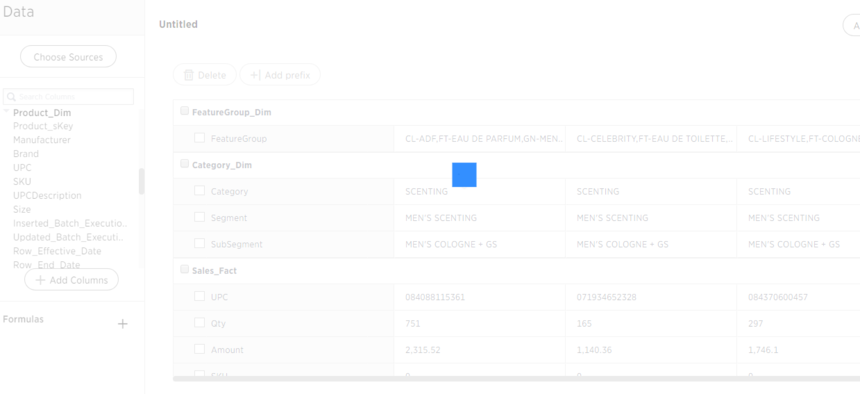Click the Delete trash icon
Image resolution: width=860 pixels, height=394 pixels.
tap(189, 75)
